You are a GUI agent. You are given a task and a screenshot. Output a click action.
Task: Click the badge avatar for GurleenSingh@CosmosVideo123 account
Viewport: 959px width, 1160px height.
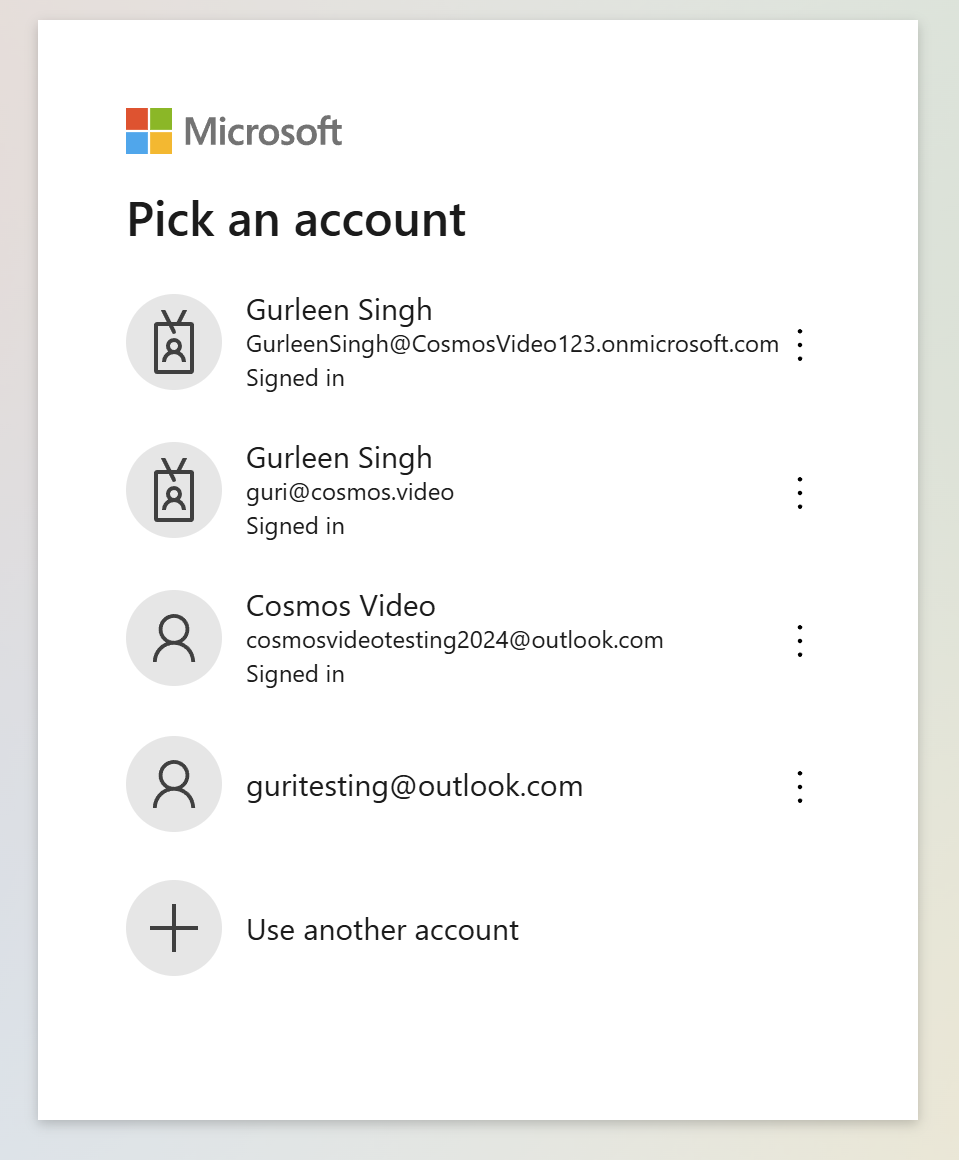pos(174,342)
